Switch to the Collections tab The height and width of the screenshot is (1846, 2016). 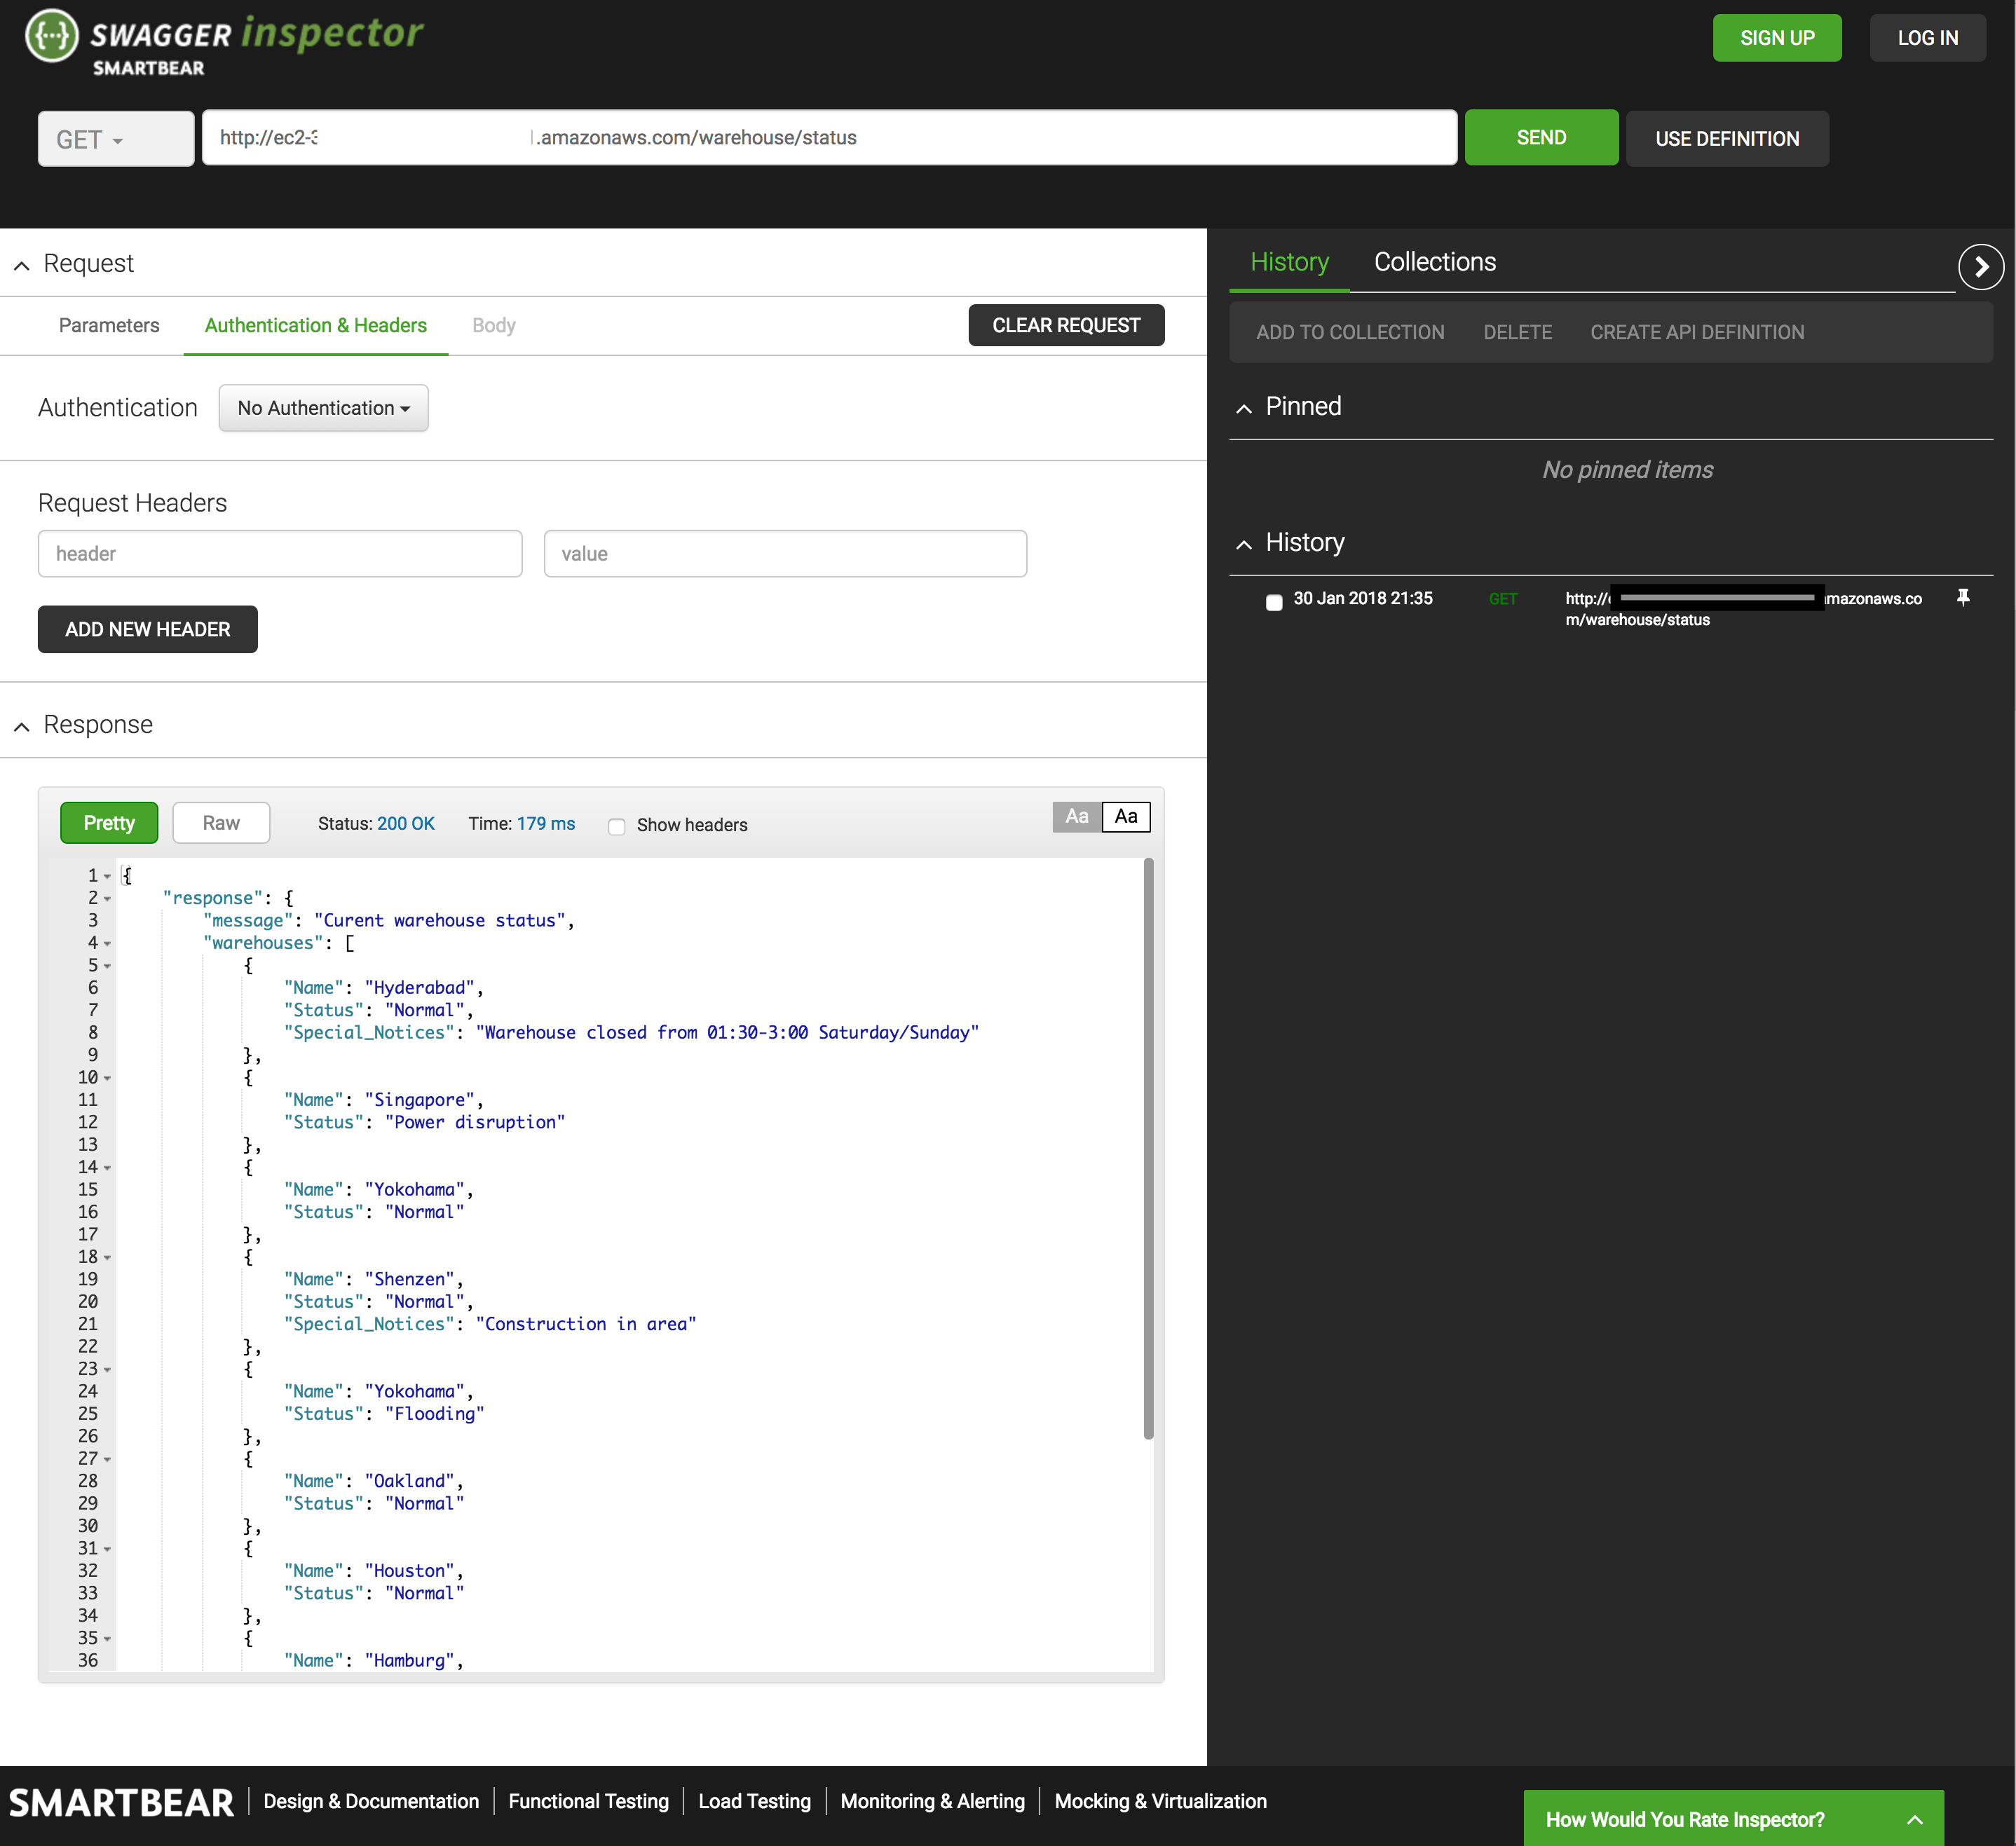1434,262
